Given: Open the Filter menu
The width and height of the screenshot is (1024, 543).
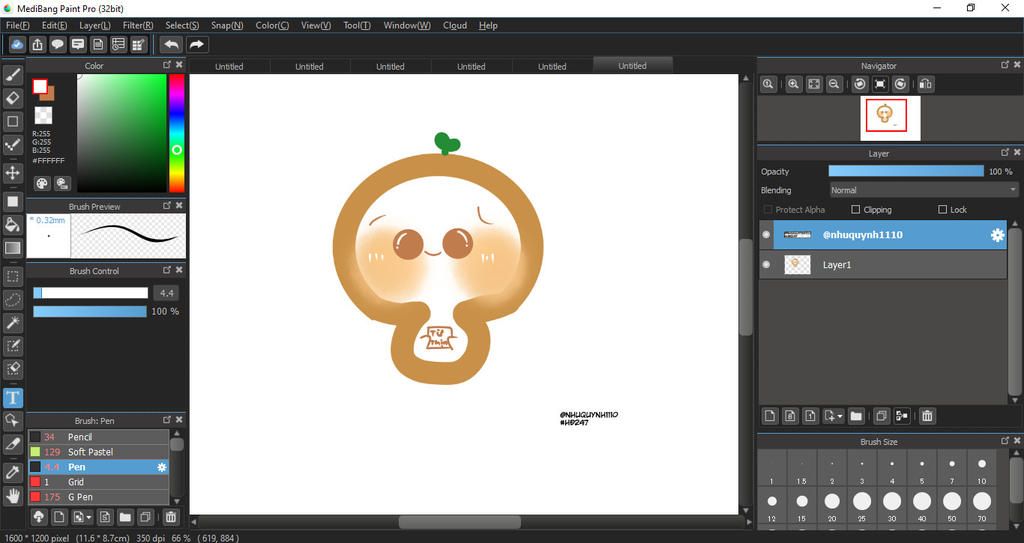Looking at the screenshot, I should [x=138, y=25].
